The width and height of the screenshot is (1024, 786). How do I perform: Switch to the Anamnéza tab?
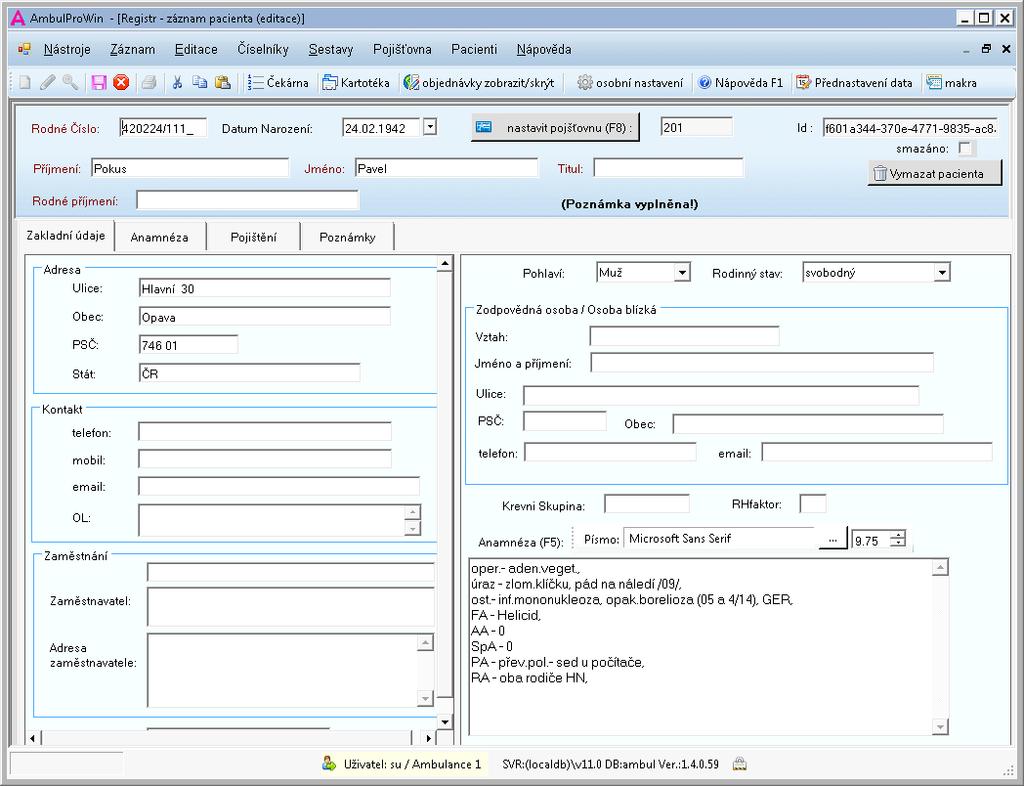click(x=159, y=237)
